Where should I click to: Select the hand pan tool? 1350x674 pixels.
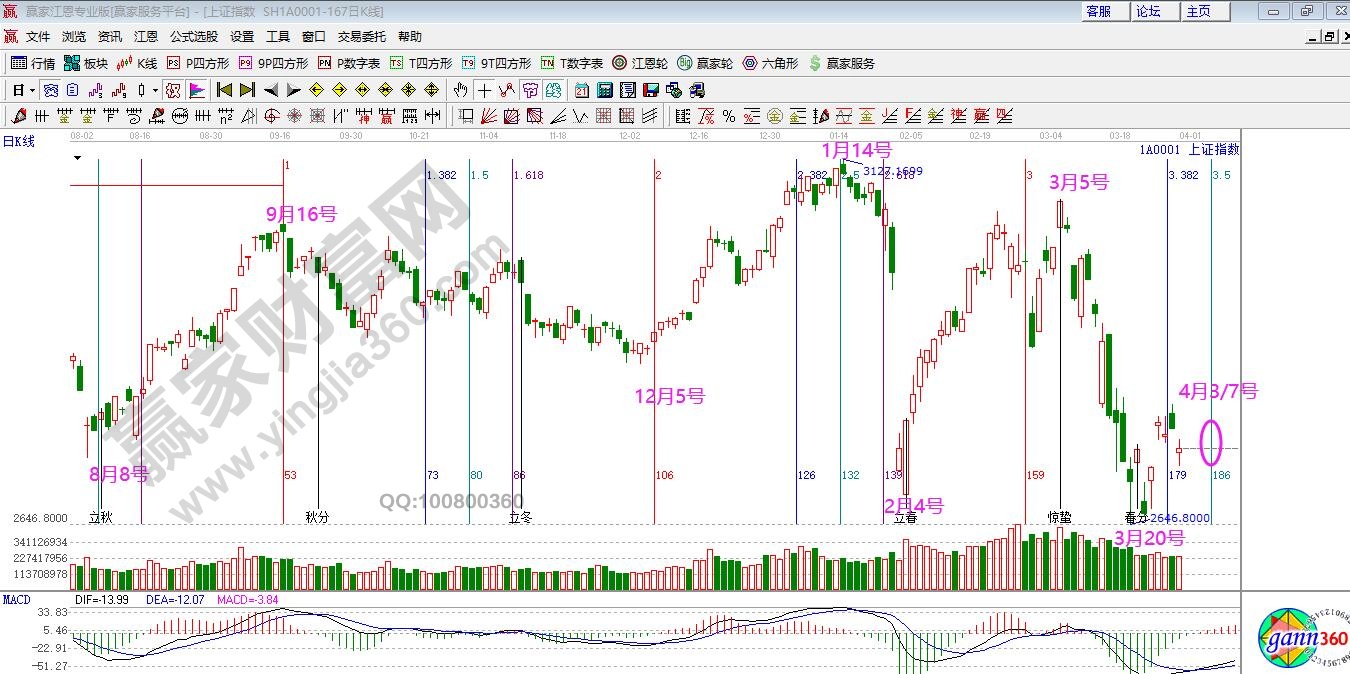[460, 90]
